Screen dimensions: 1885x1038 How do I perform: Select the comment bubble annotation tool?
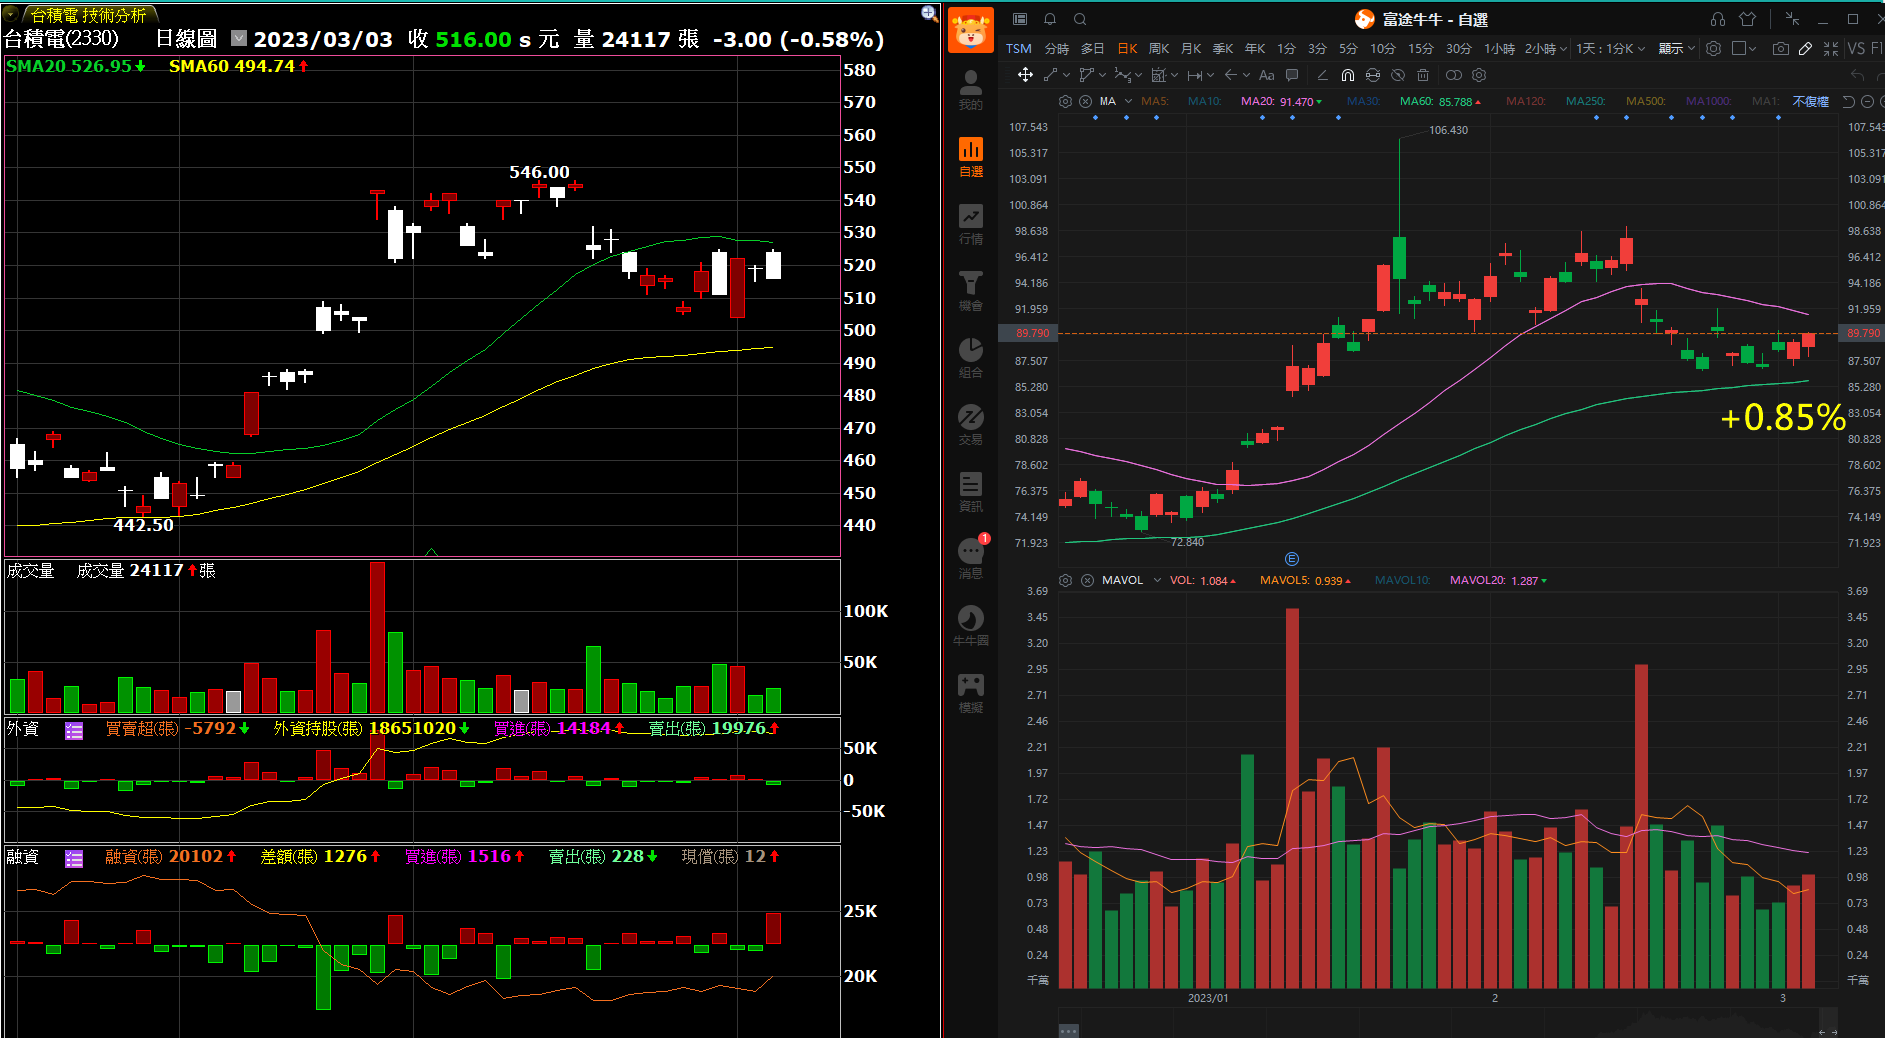click(1292, 75)
